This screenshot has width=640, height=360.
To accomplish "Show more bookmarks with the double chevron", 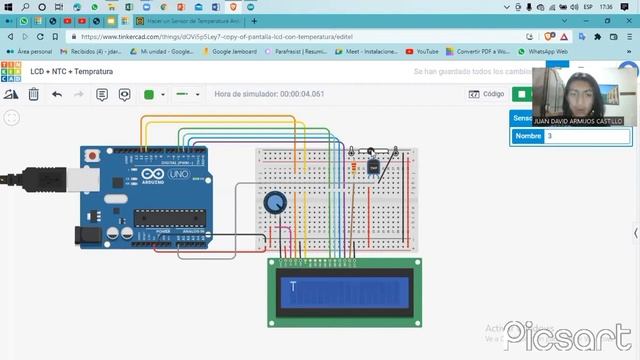I will click(629, 52).
